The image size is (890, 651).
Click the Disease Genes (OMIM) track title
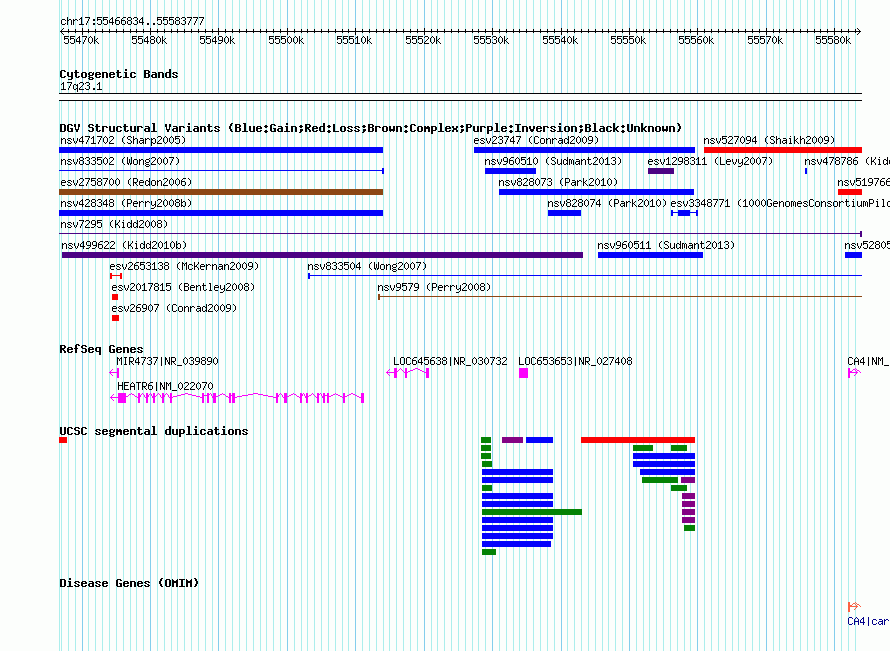click(129, 583)
